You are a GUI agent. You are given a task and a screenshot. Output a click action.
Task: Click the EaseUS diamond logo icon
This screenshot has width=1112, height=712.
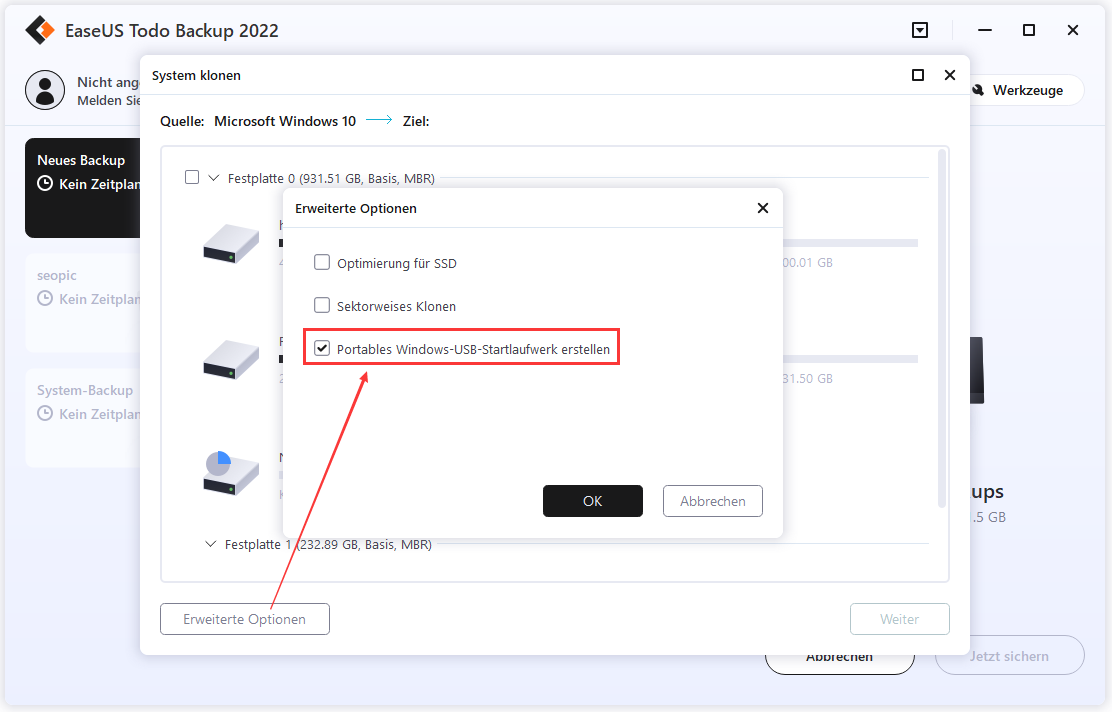(40, 30)
